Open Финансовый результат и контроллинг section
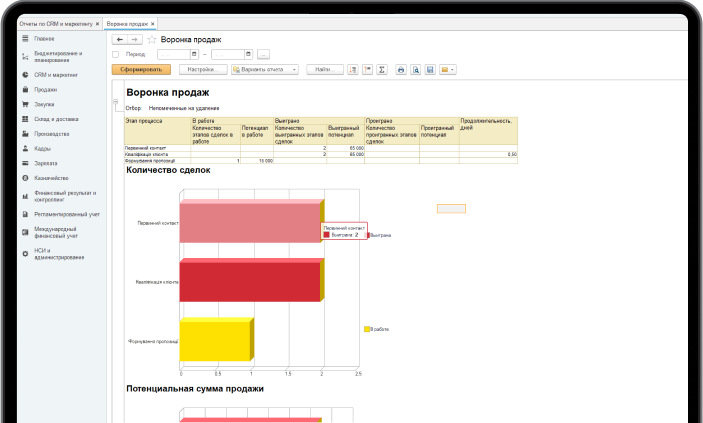This screenshot has height=423, width=703. [x=65, y=196]
